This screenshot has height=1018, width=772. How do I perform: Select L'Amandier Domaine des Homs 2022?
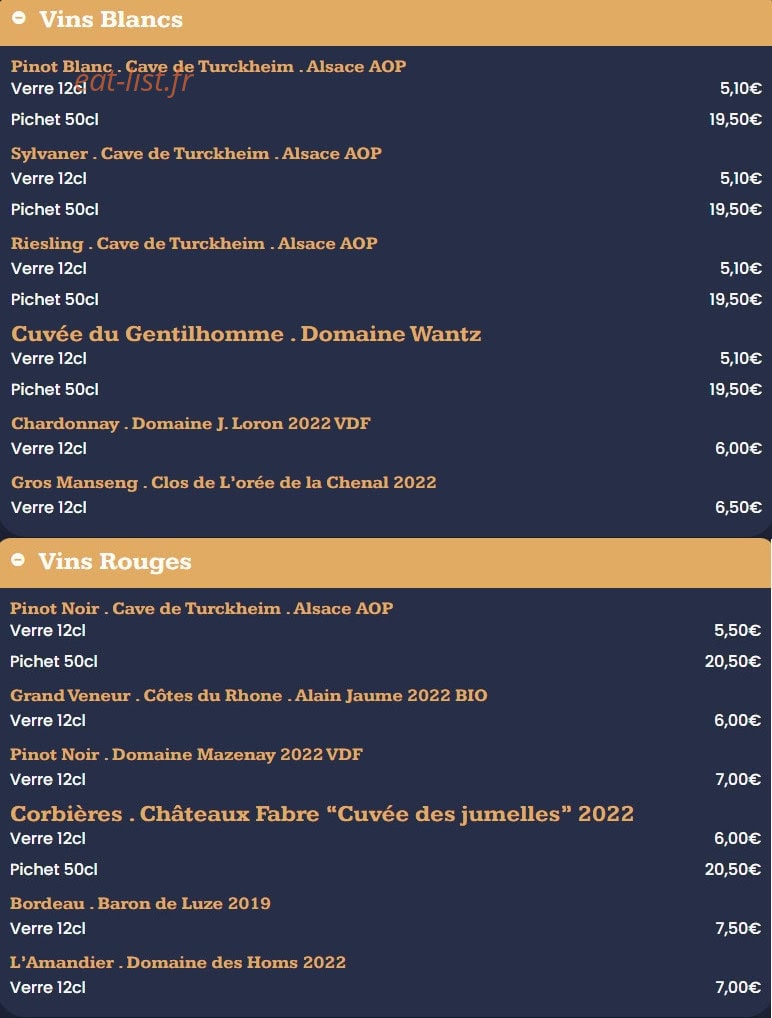(x=178, y=963)
